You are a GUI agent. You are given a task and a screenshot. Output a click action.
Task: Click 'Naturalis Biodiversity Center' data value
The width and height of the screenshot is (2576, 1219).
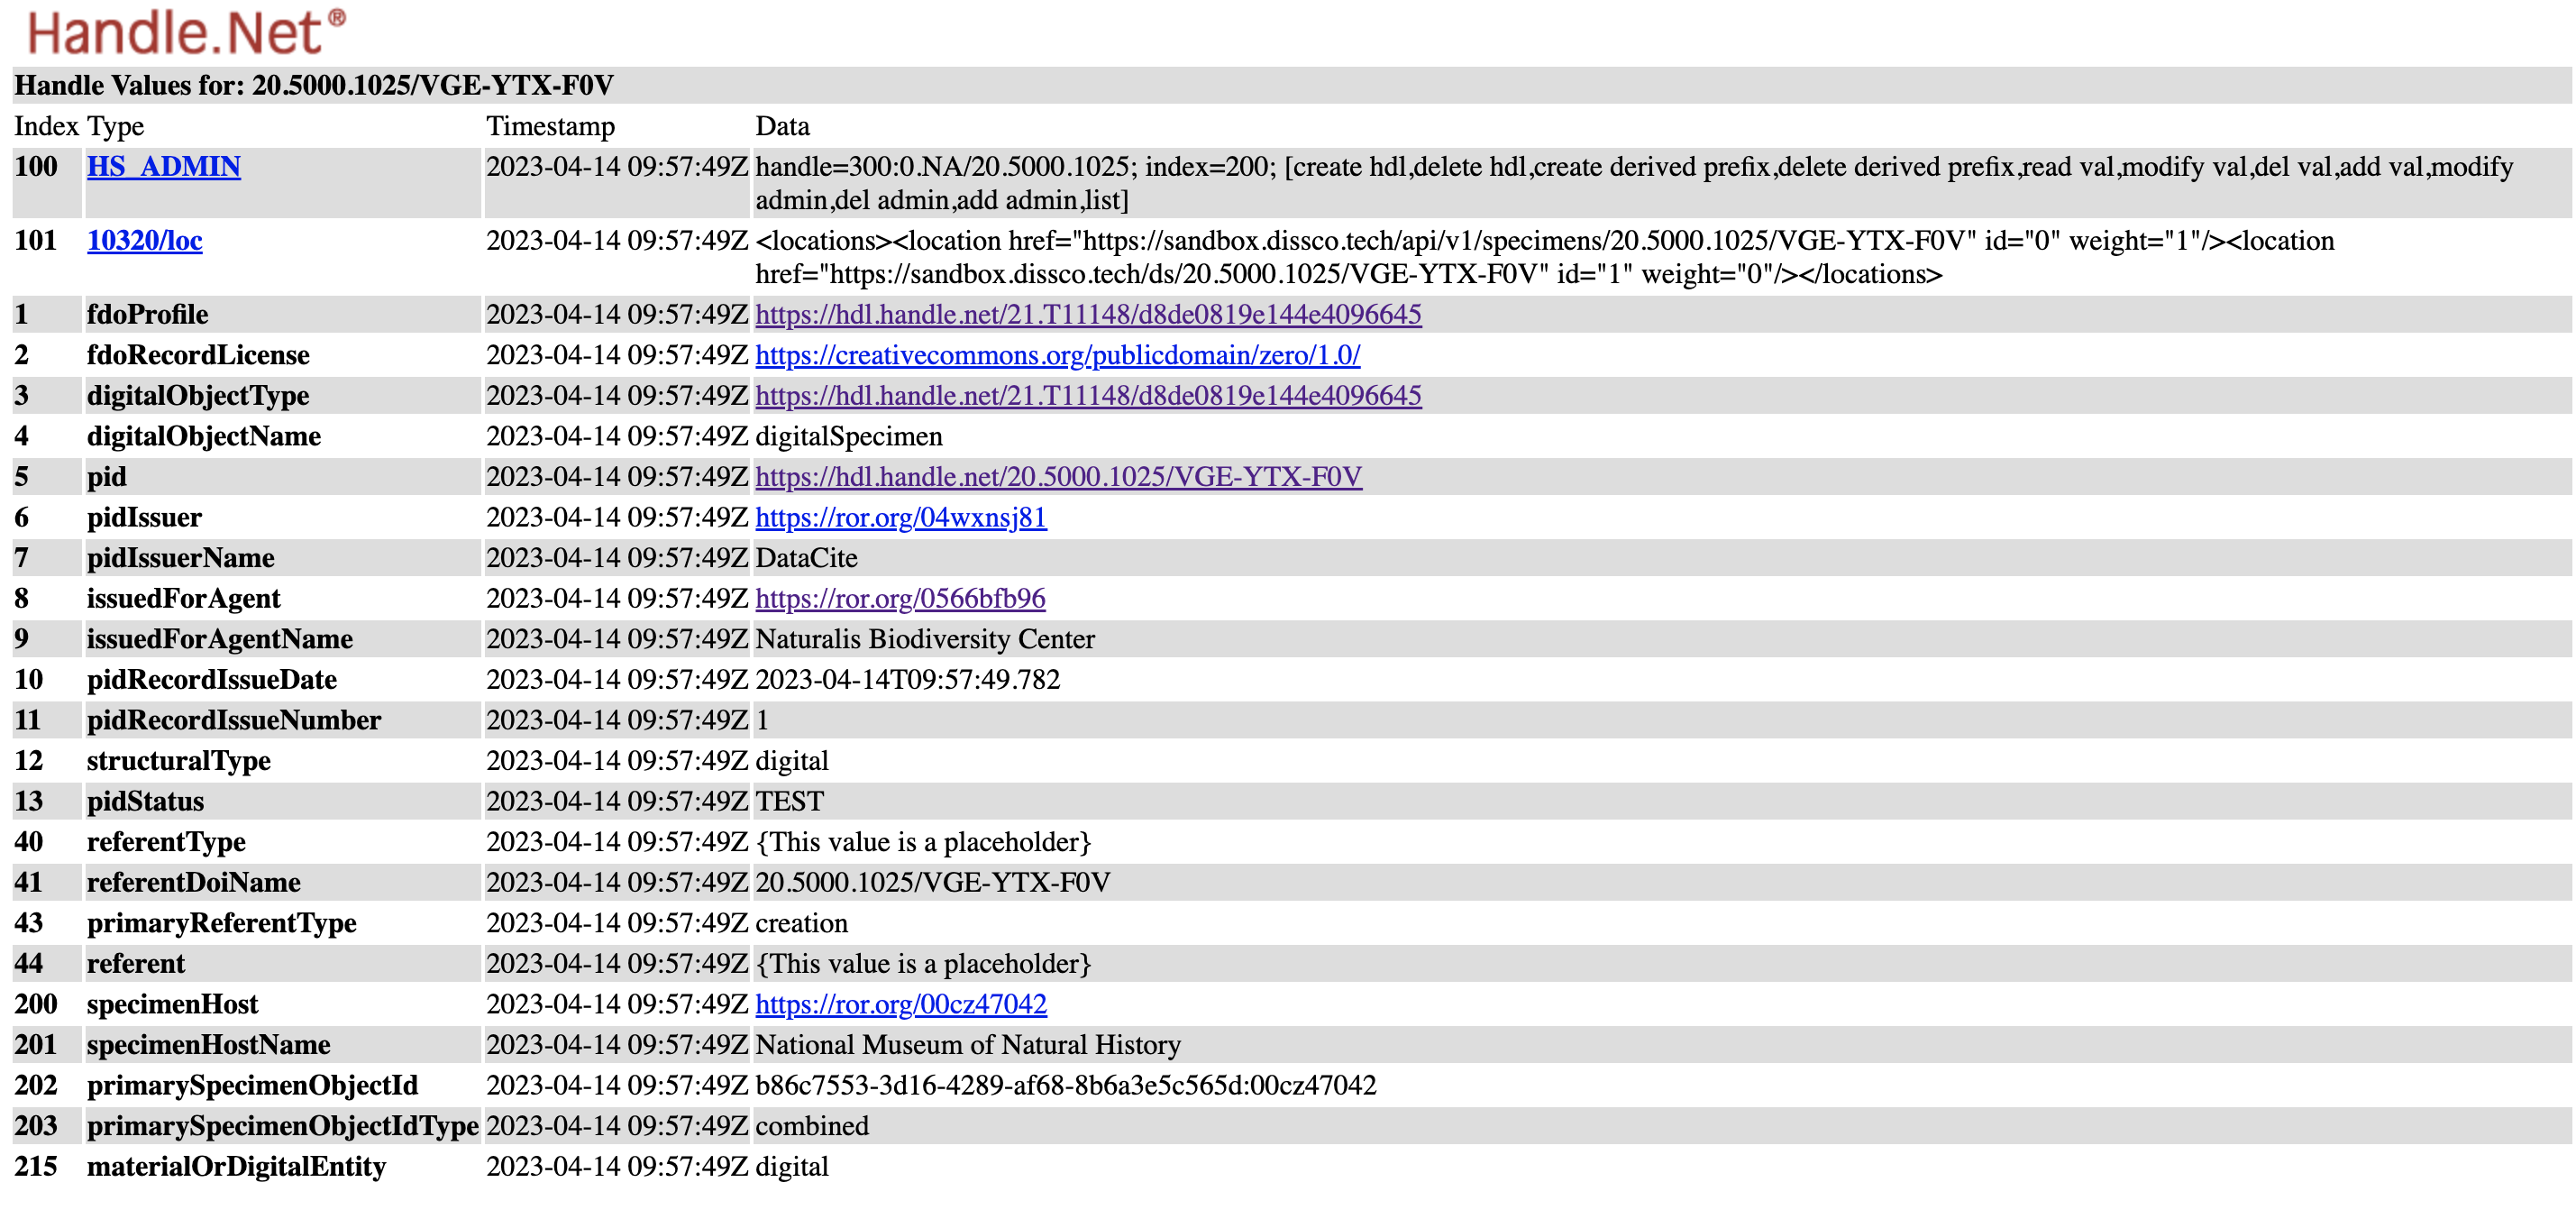coord(925,638)
